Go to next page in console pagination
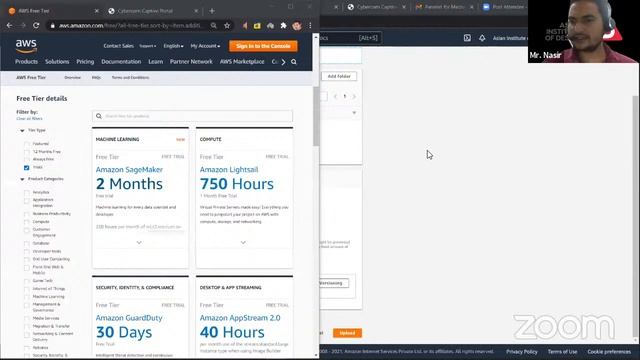 click(354, 96)
